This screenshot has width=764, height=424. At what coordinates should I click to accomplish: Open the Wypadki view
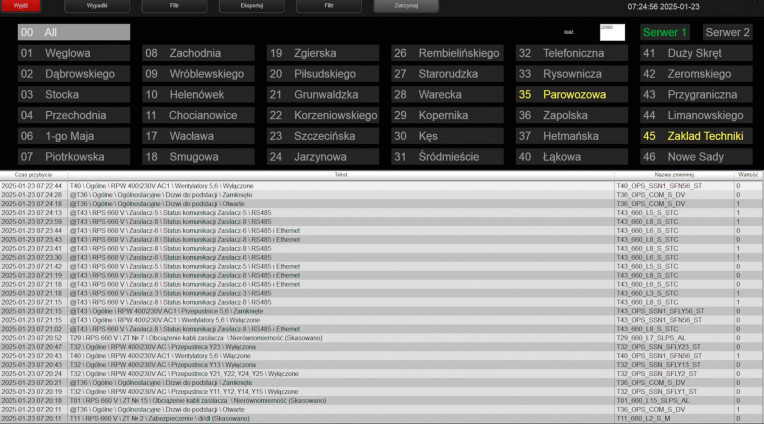click(x=97, y=6)
